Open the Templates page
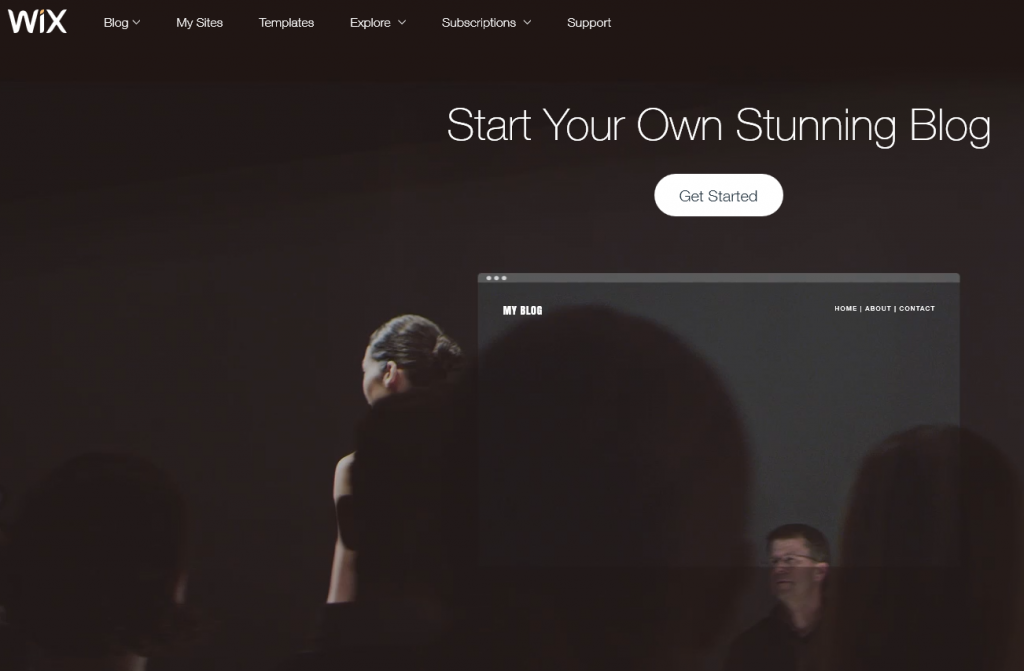1024x671 pixels. click(286, 23)
